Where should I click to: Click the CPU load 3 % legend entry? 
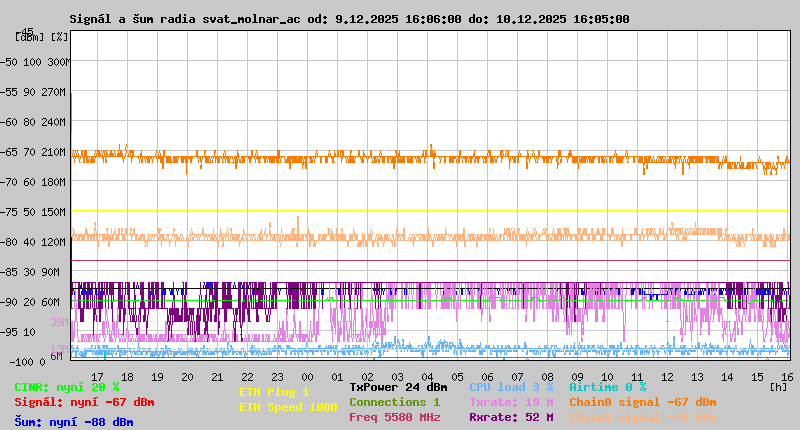(x=510, y=387)
